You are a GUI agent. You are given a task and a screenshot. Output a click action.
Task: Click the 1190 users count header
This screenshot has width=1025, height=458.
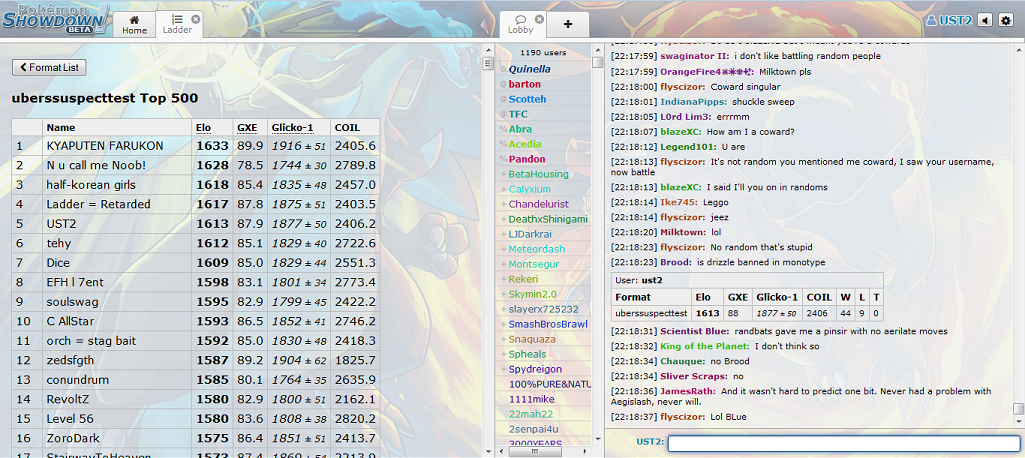point(543,52)
